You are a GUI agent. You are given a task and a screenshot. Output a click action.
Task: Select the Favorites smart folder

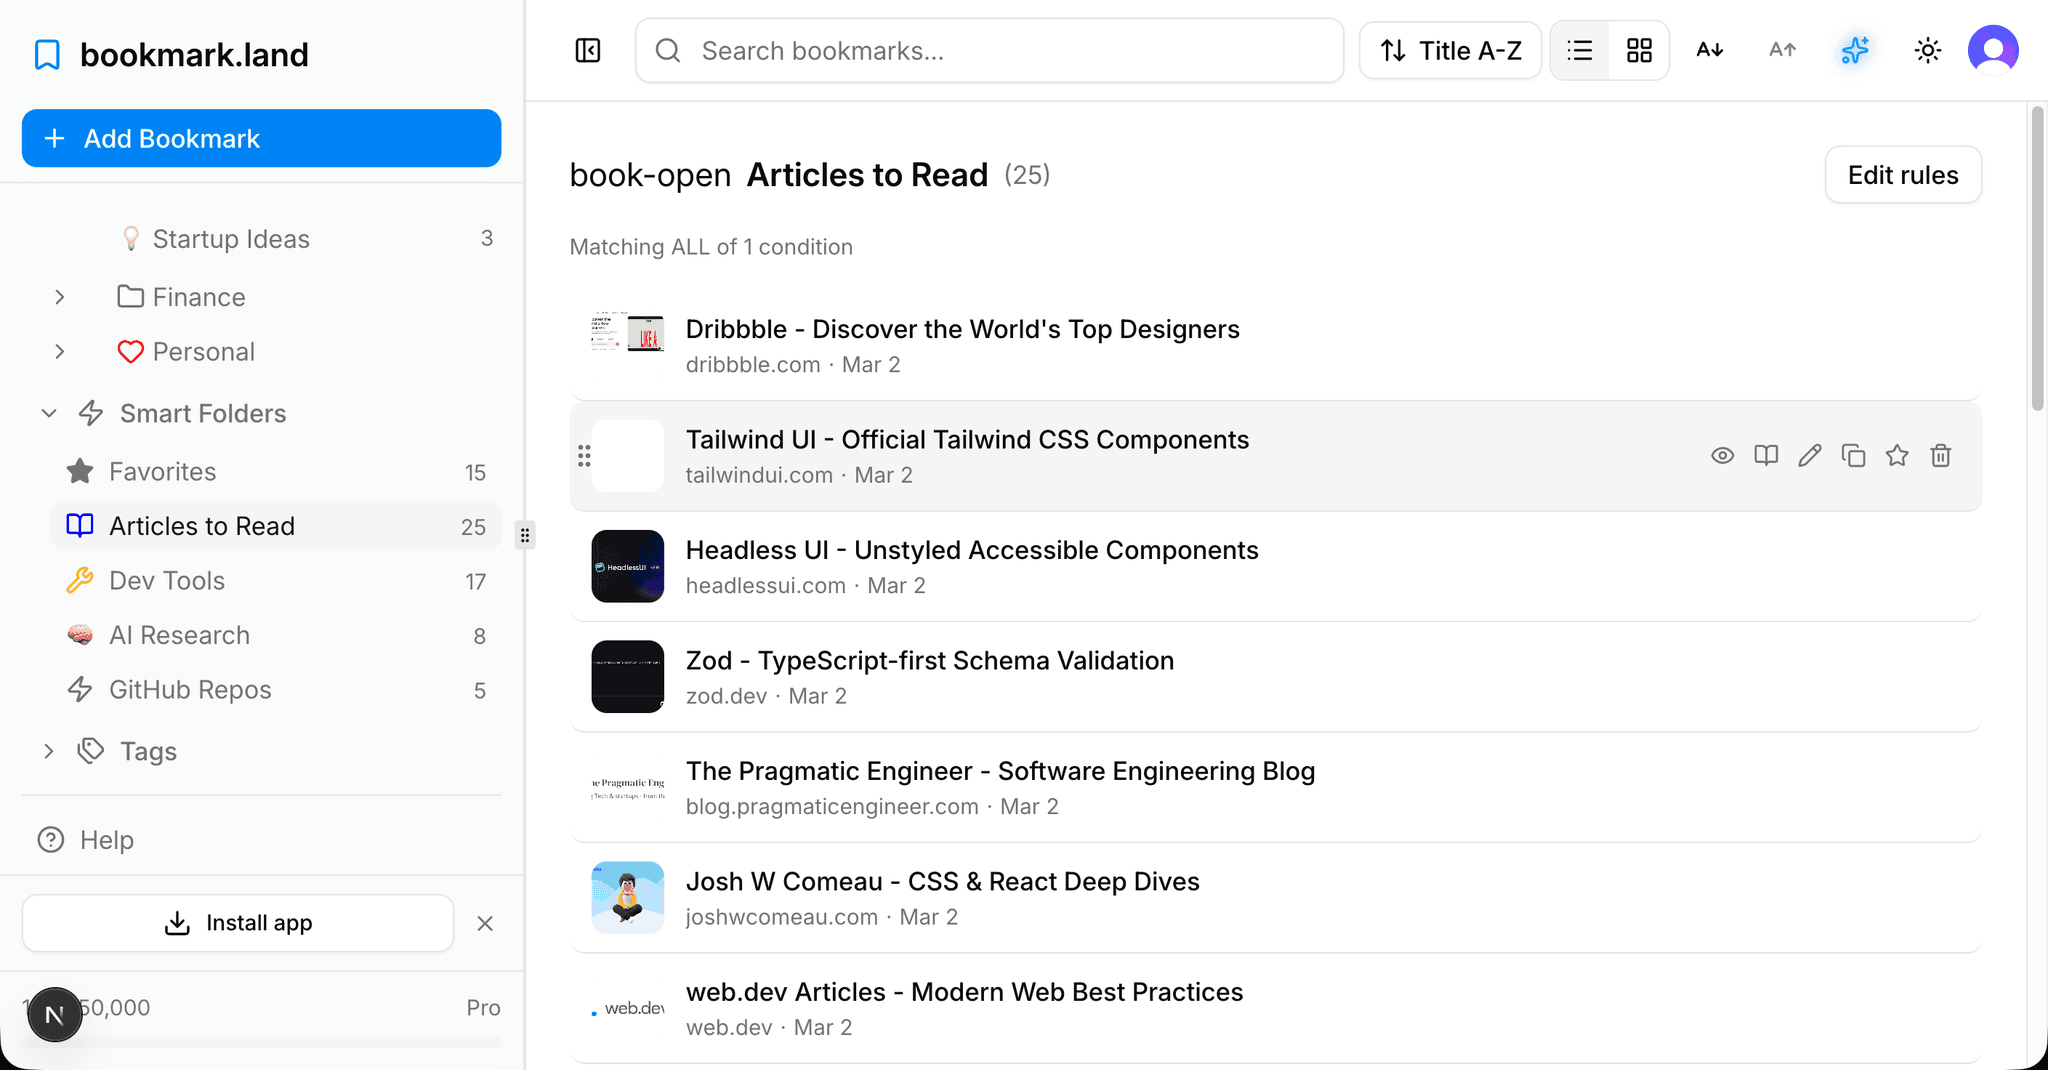276,472
